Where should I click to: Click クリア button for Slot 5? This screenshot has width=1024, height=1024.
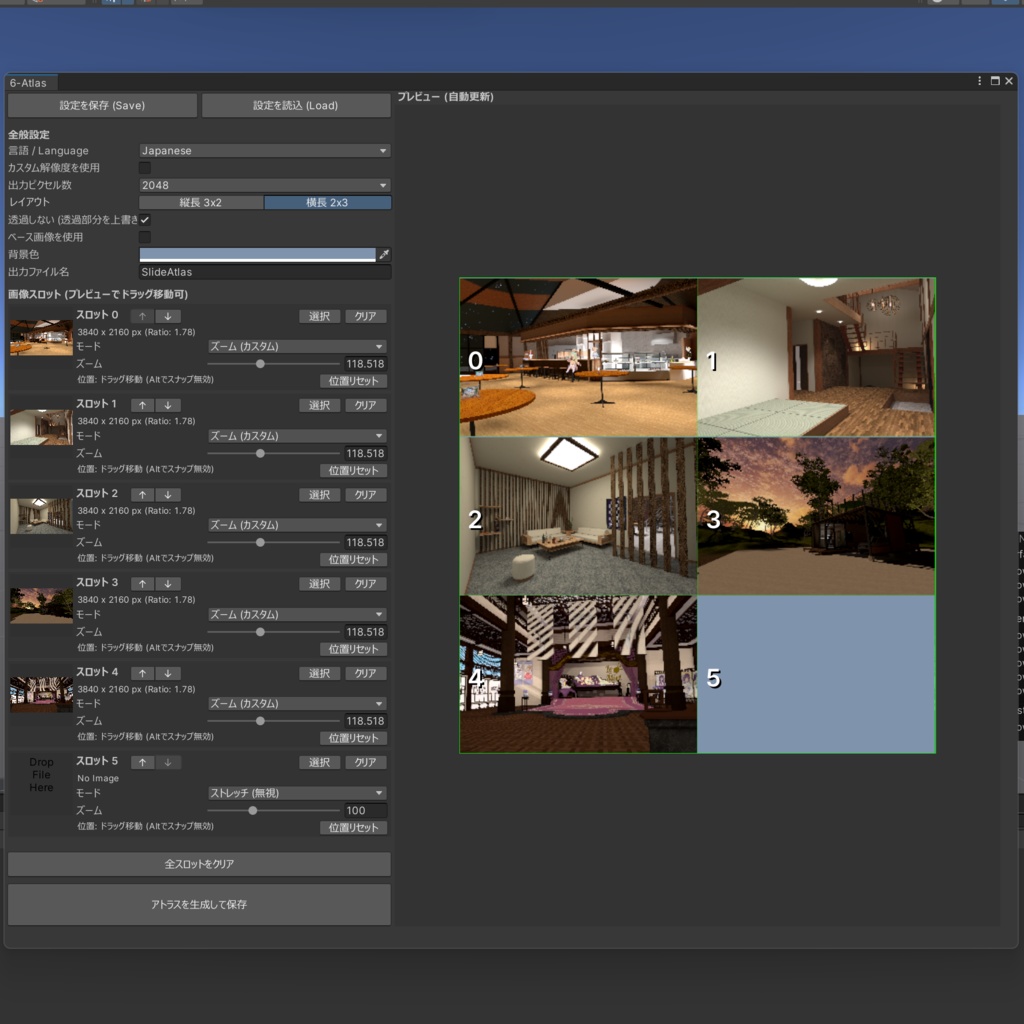click(x=366, y=762)
